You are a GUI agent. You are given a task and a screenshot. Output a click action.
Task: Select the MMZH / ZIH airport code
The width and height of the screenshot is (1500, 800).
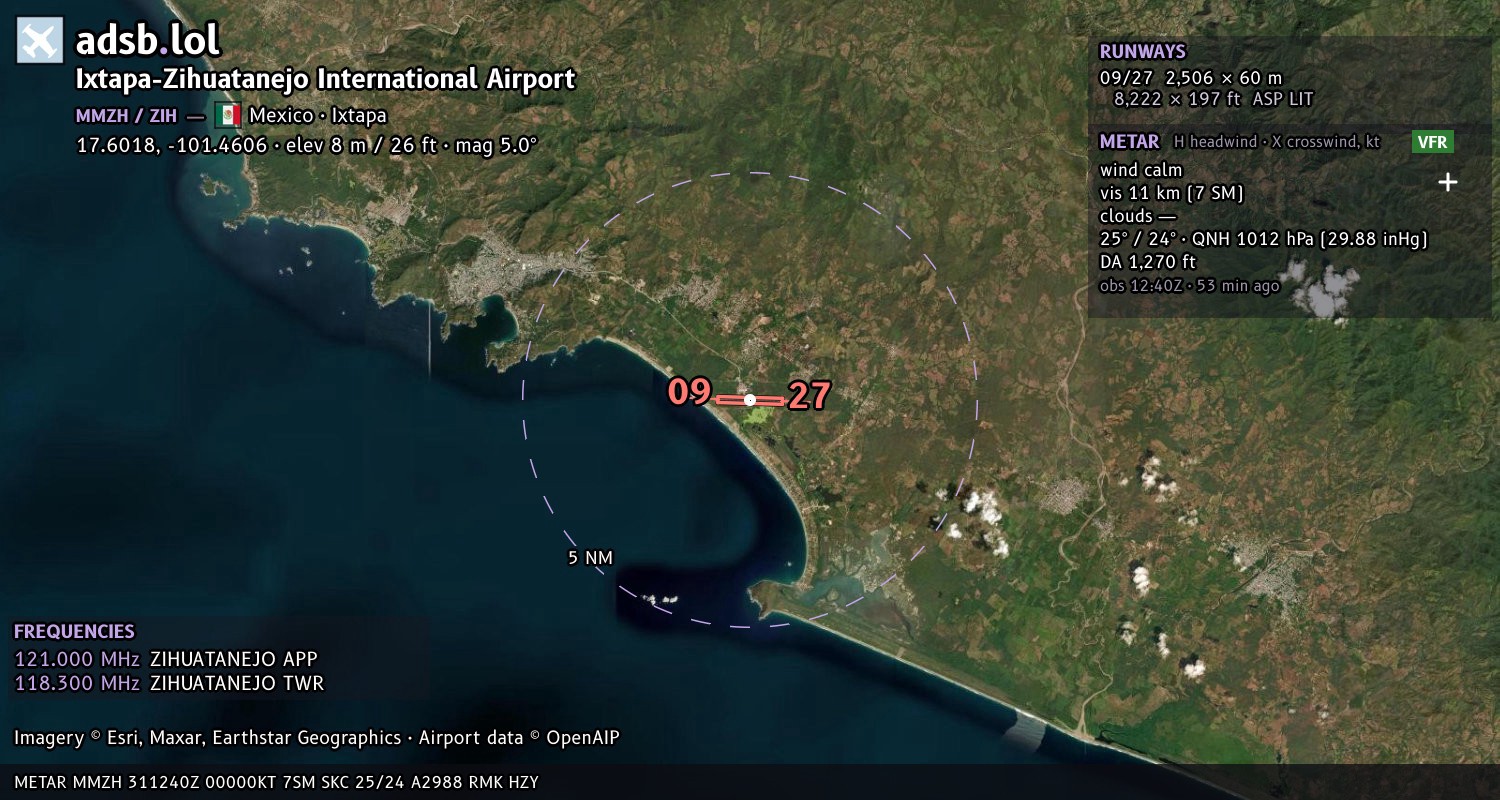pos(126,116)
